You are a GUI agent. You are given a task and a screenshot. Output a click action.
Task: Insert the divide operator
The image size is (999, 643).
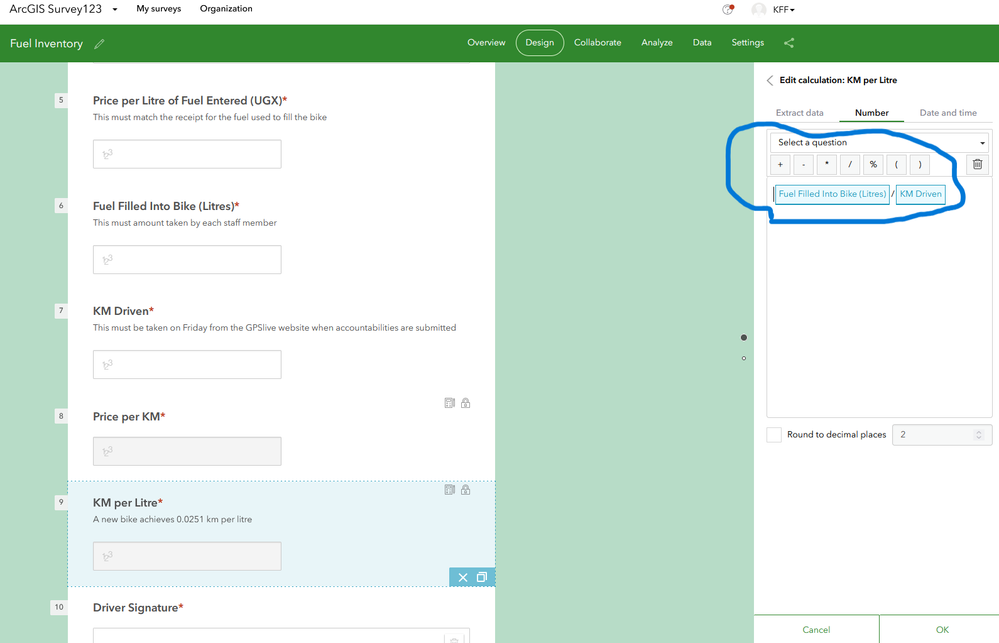click(850, 164)
